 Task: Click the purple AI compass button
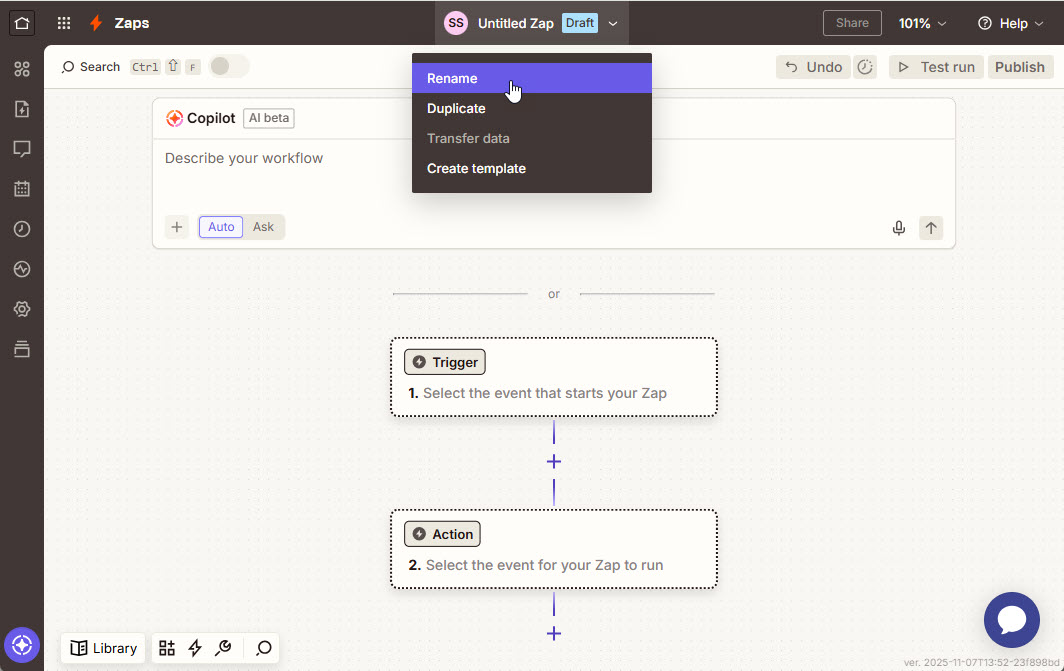[22, 645]
